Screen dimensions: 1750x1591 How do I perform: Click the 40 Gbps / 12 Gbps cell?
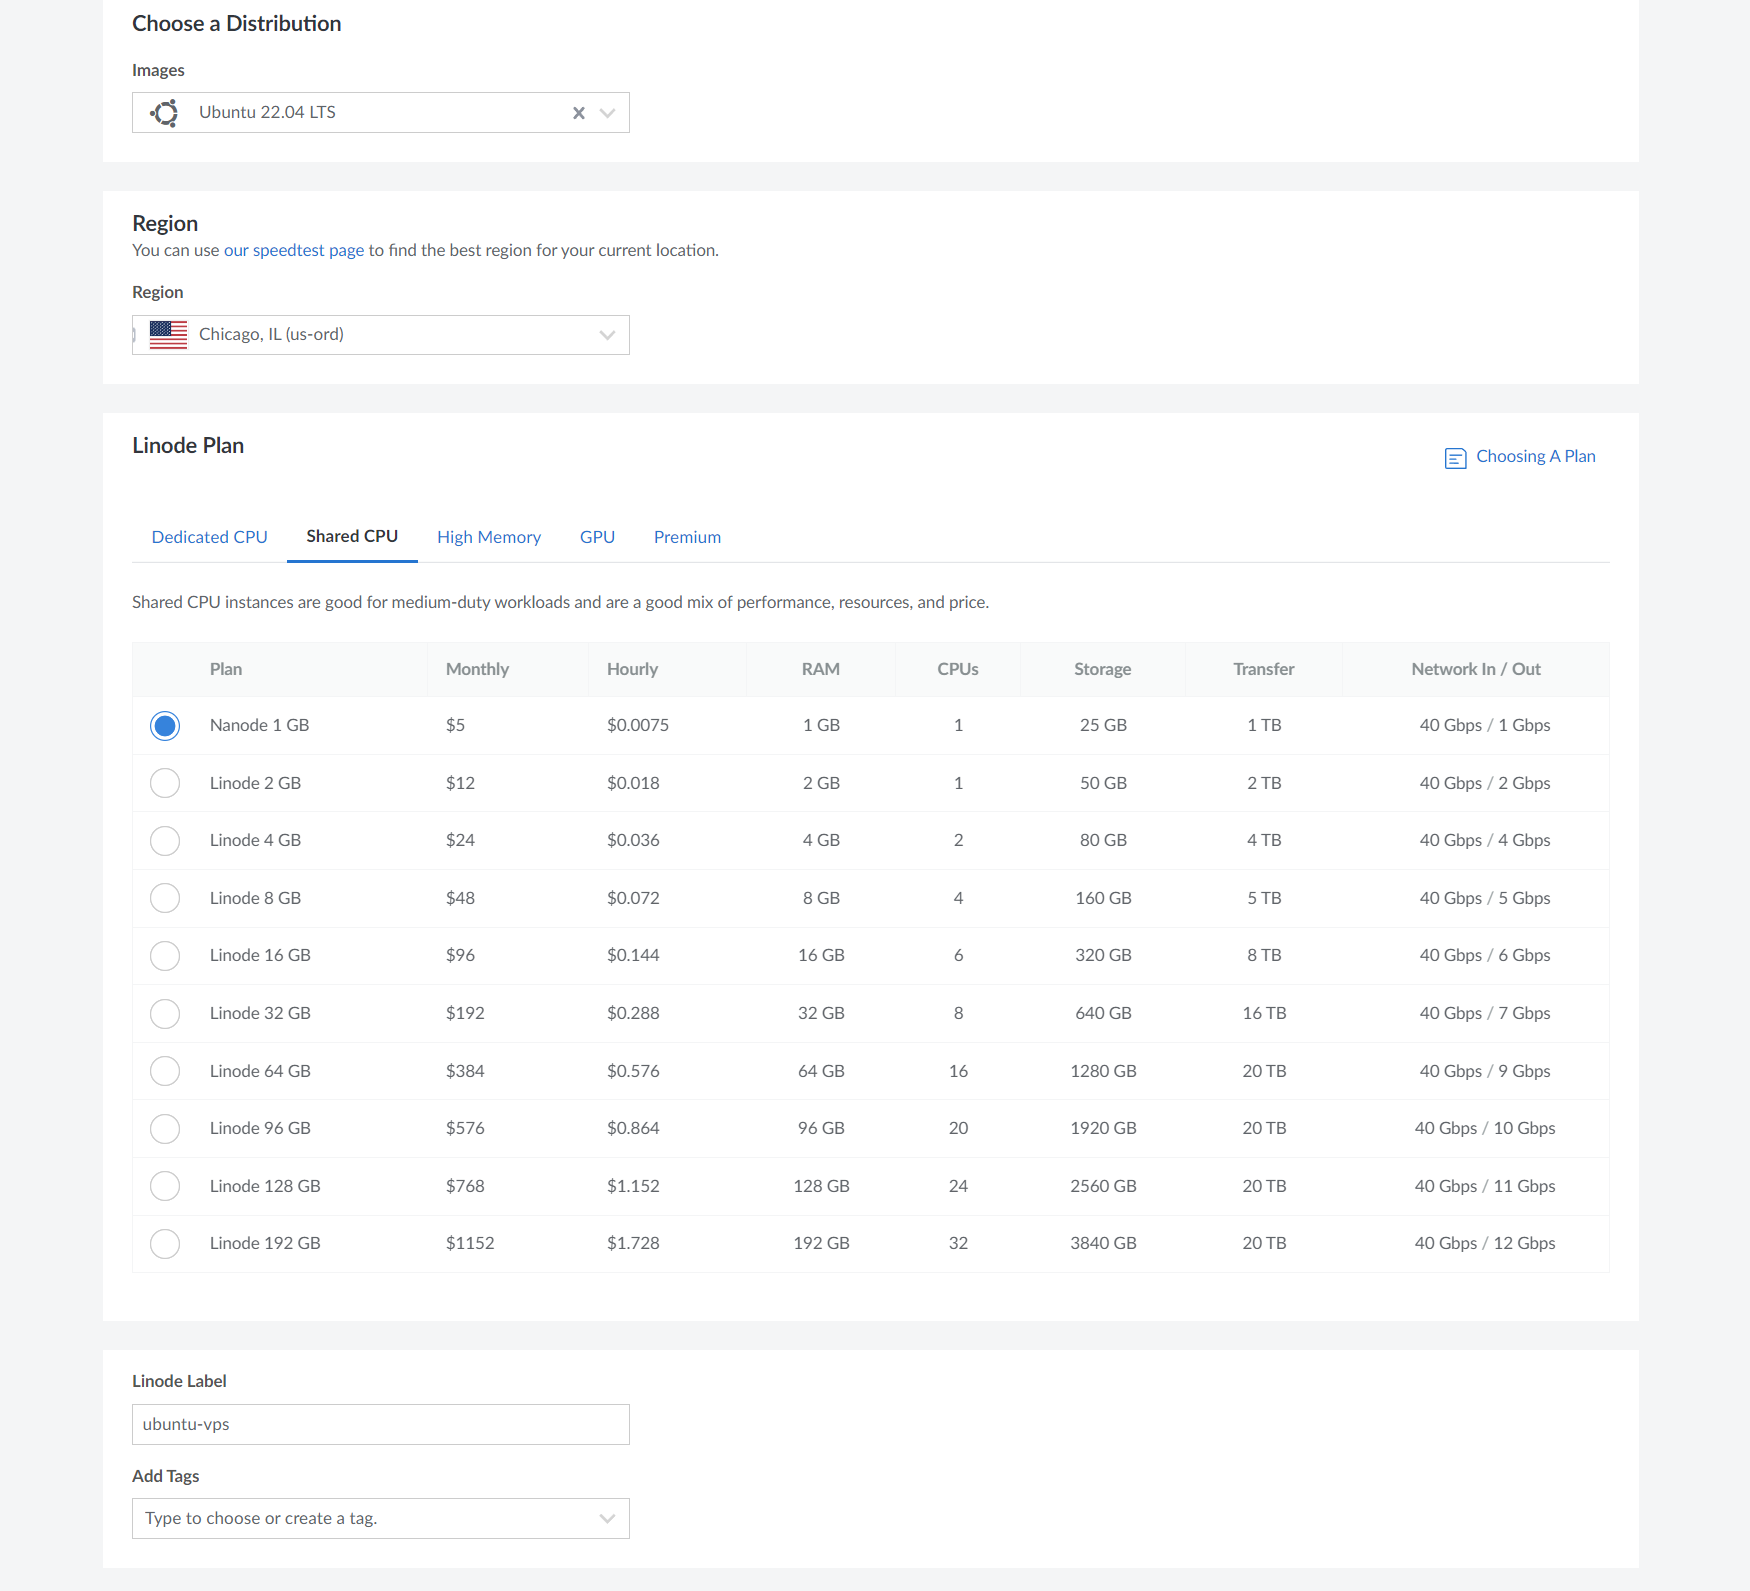click(1485, 1243)
